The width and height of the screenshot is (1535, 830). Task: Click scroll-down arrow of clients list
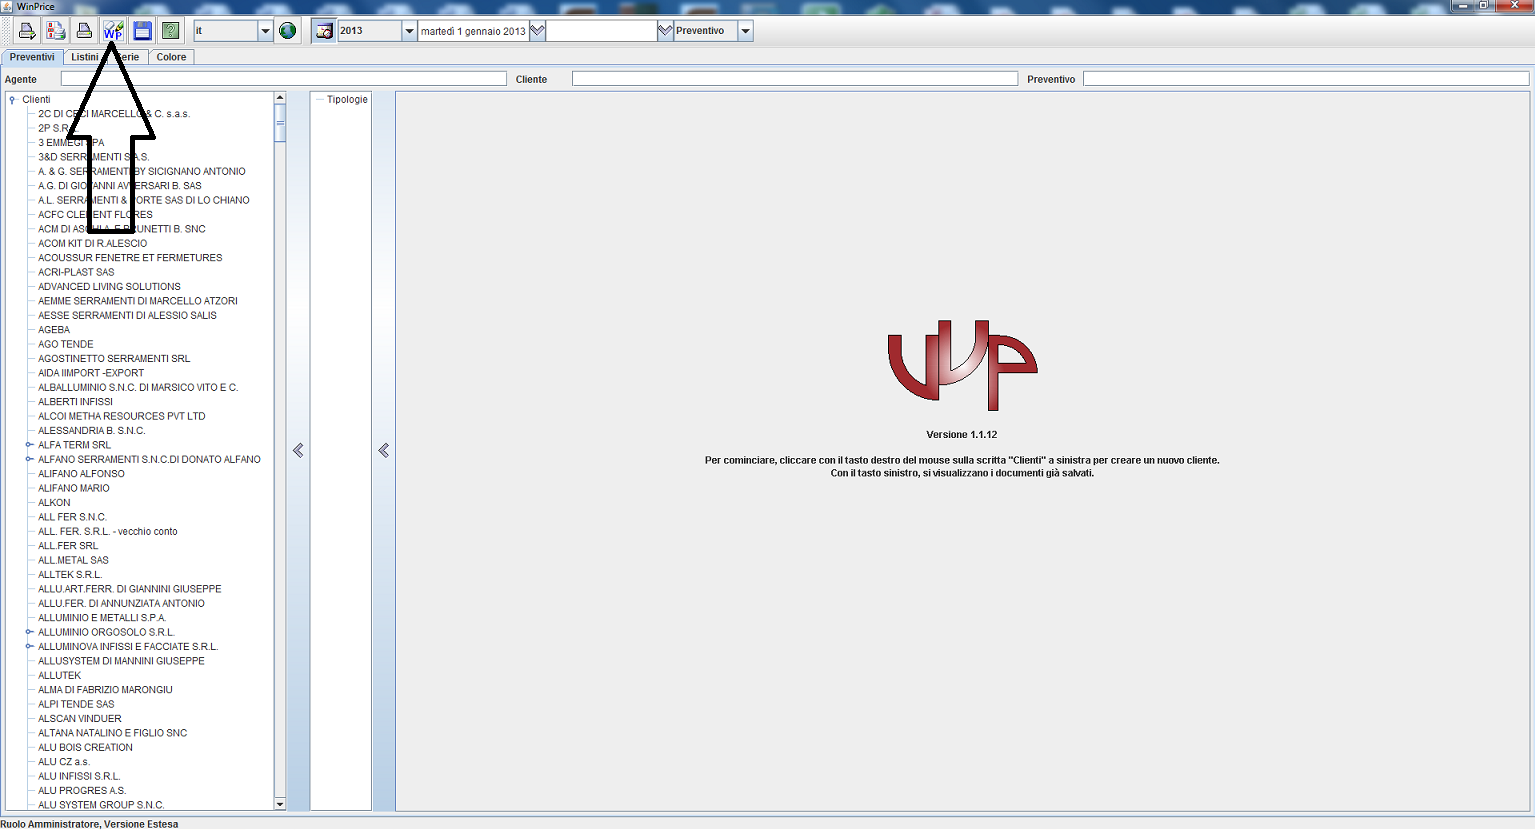point(280,804)
